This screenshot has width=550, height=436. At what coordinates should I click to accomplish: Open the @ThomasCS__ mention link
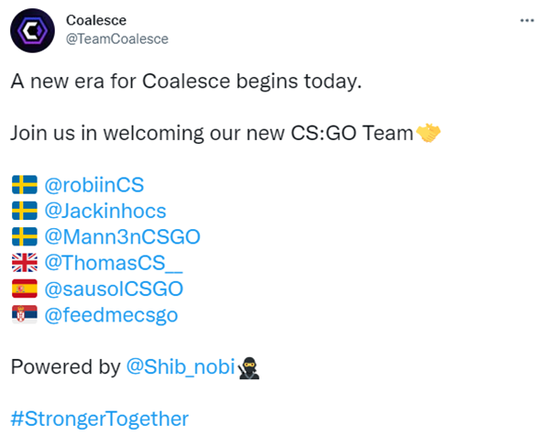point(113,263)
